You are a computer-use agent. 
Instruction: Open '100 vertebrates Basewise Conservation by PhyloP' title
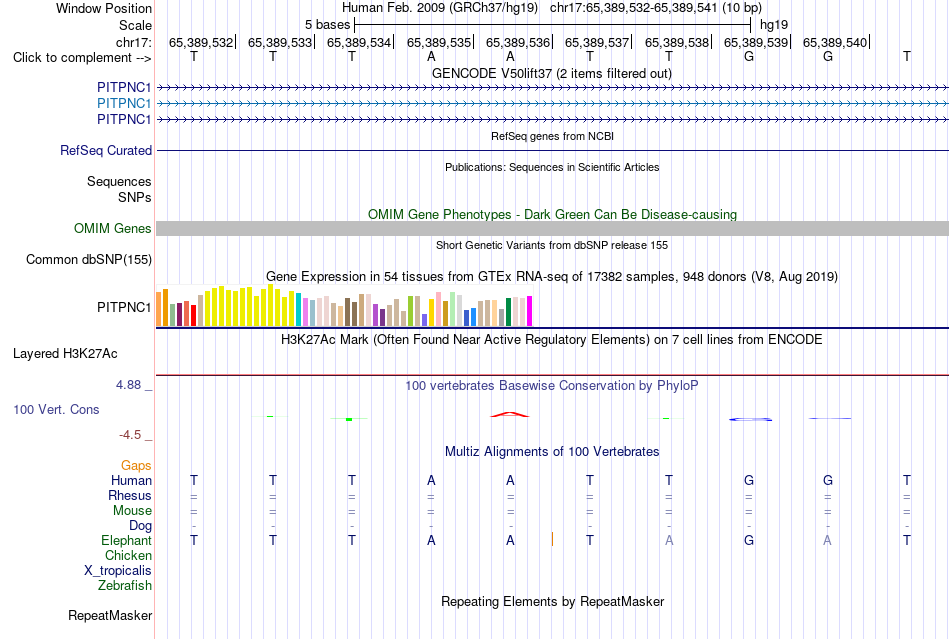[552, 386]
